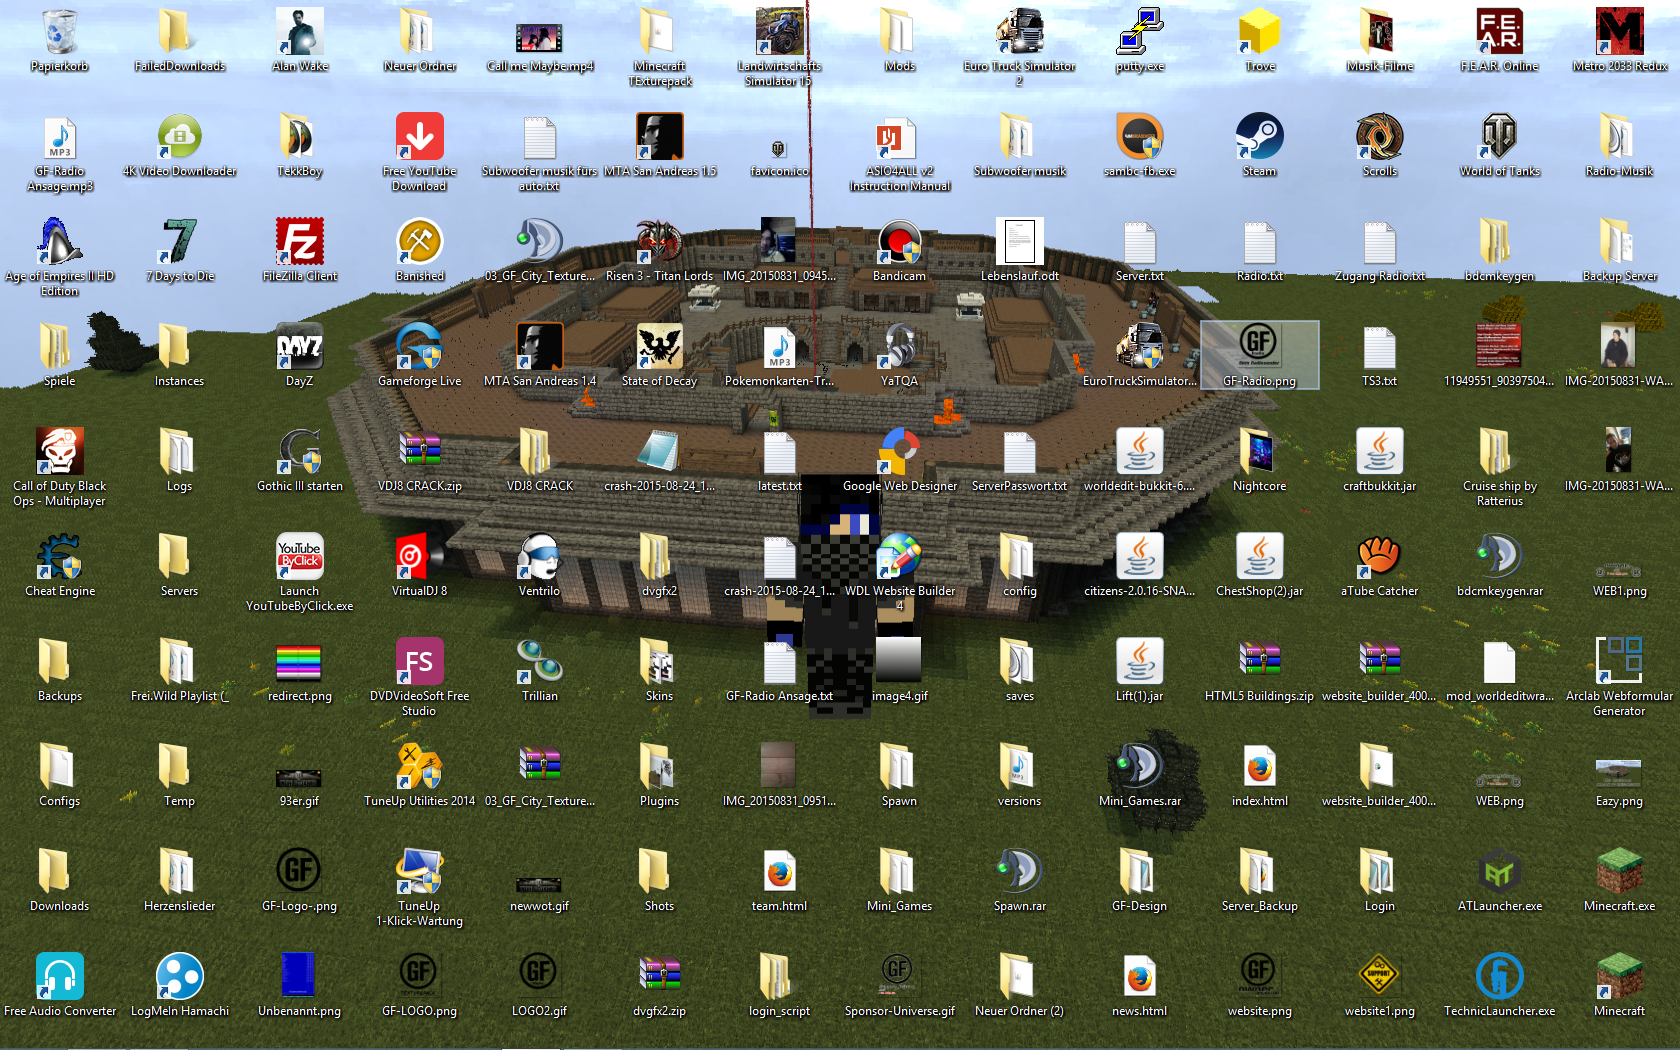The image size is (1680, 1050).
Task: Select the Steam desktop icon
Action: pyautogui.click(x=1259, y=138)
